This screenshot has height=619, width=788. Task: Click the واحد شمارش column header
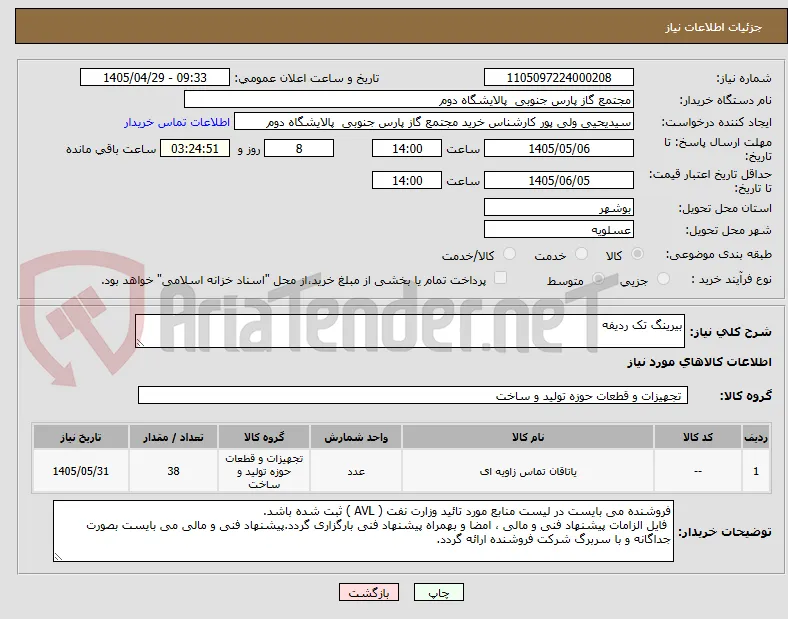(356, 437)
